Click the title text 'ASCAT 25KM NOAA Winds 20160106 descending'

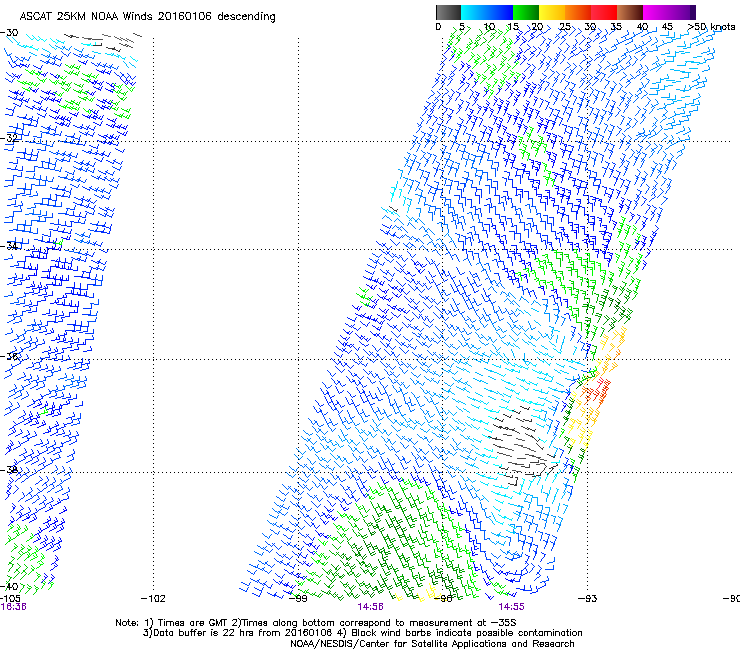(x=147, y=16)
